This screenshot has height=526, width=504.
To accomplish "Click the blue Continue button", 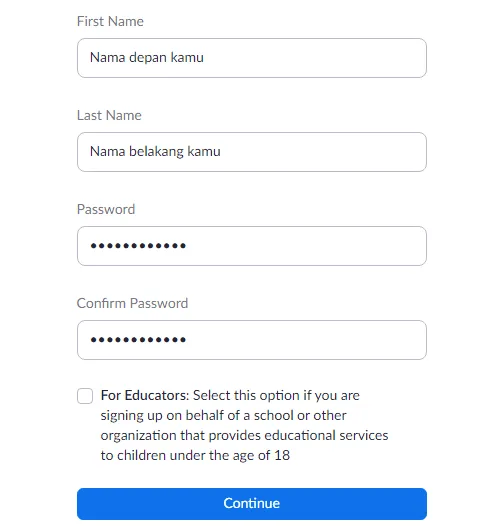I will (252, 504).
